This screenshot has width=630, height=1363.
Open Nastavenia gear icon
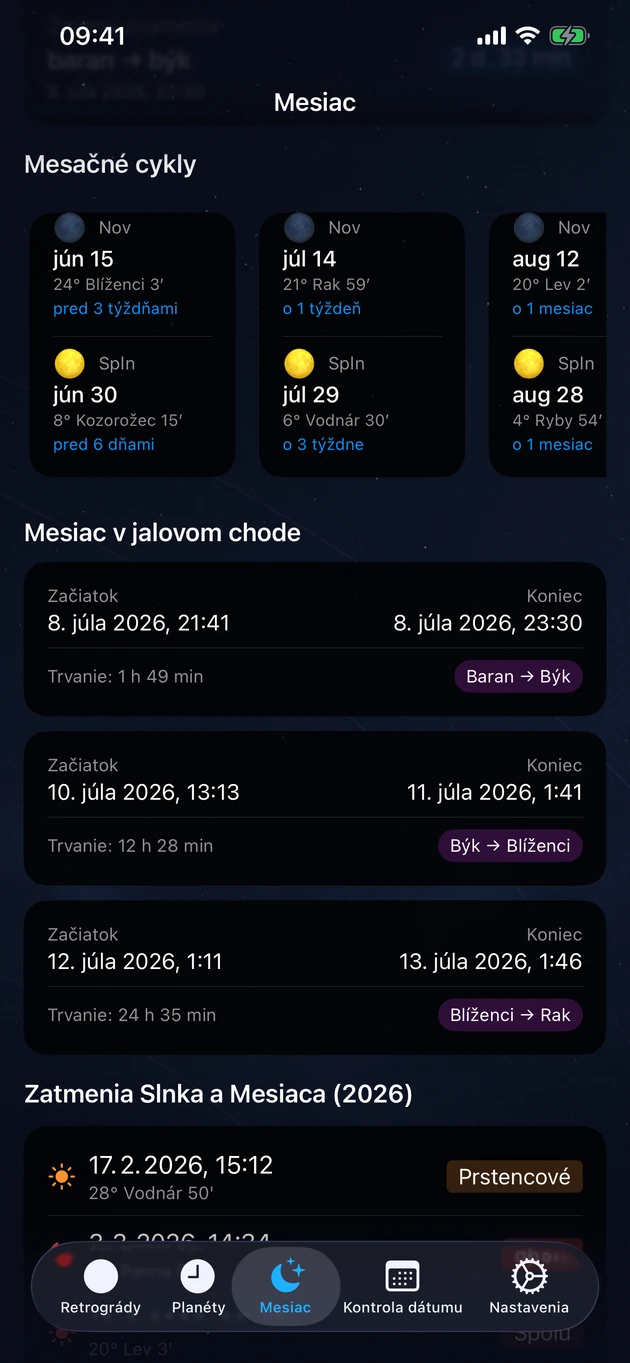pos(529,1287)
